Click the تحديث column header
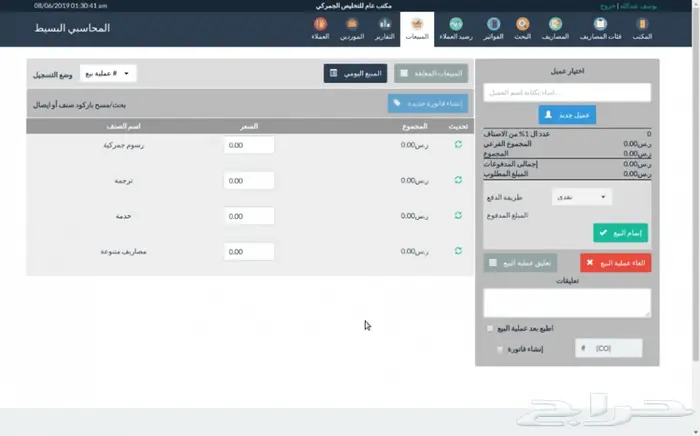700x436 pixels. click(x=458, y=126)
